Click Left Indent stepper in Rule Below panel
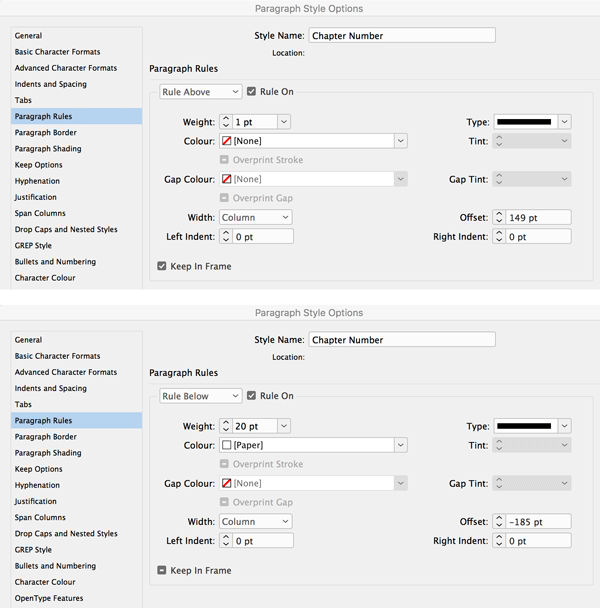 click(224, 540)
